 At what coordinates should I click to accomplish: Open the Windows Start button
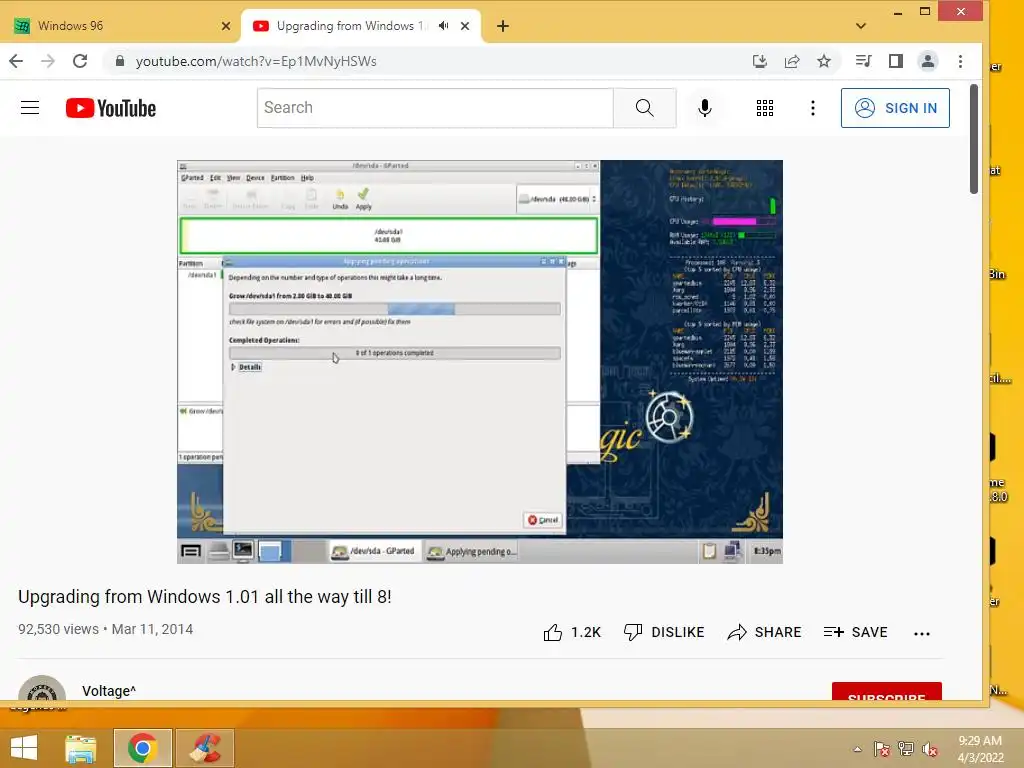click(x=24, y=748)
